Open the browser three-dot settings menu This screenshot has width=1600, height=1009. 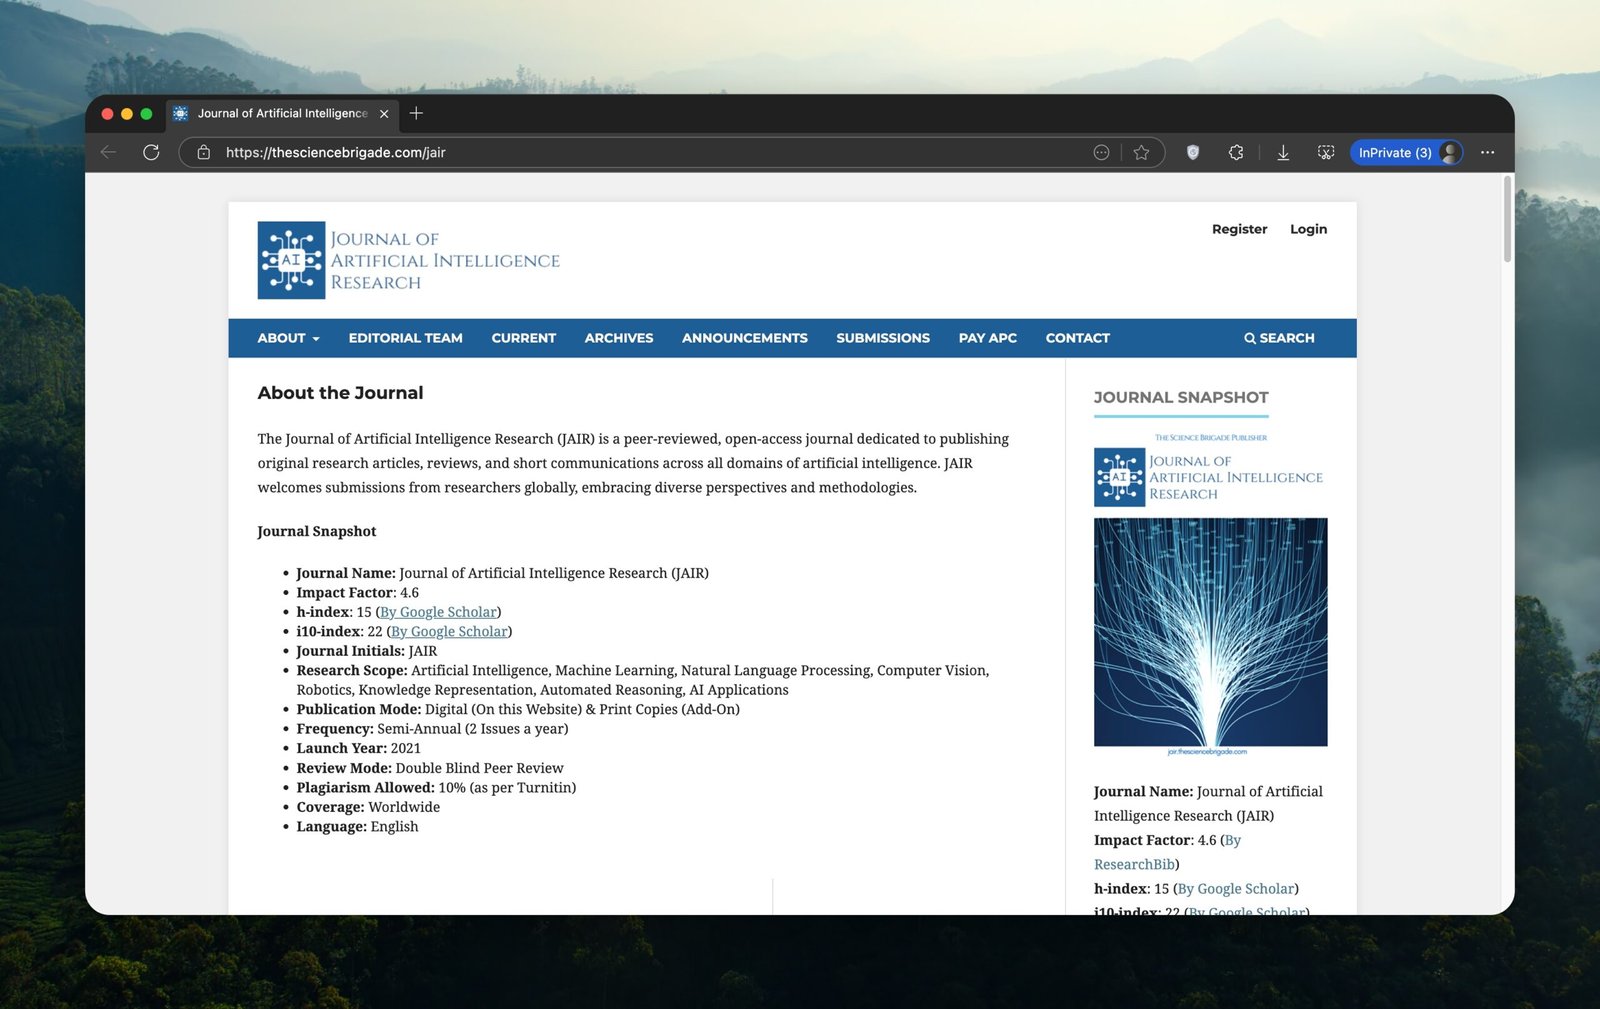point(1487,152)
